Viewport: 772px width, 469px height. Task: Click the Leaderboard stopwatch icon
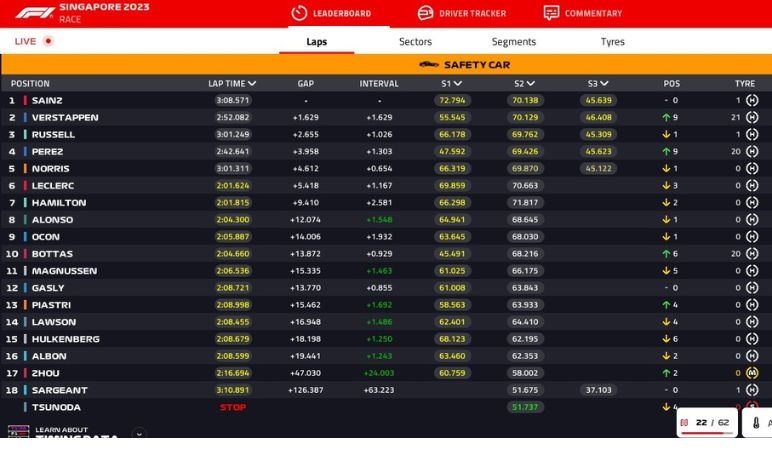[299, 13]
